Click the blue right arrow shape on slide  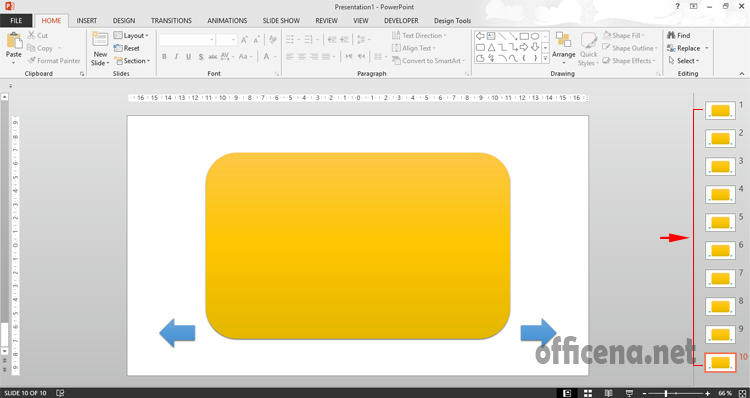pyautogui.click(x=538, y=332)
